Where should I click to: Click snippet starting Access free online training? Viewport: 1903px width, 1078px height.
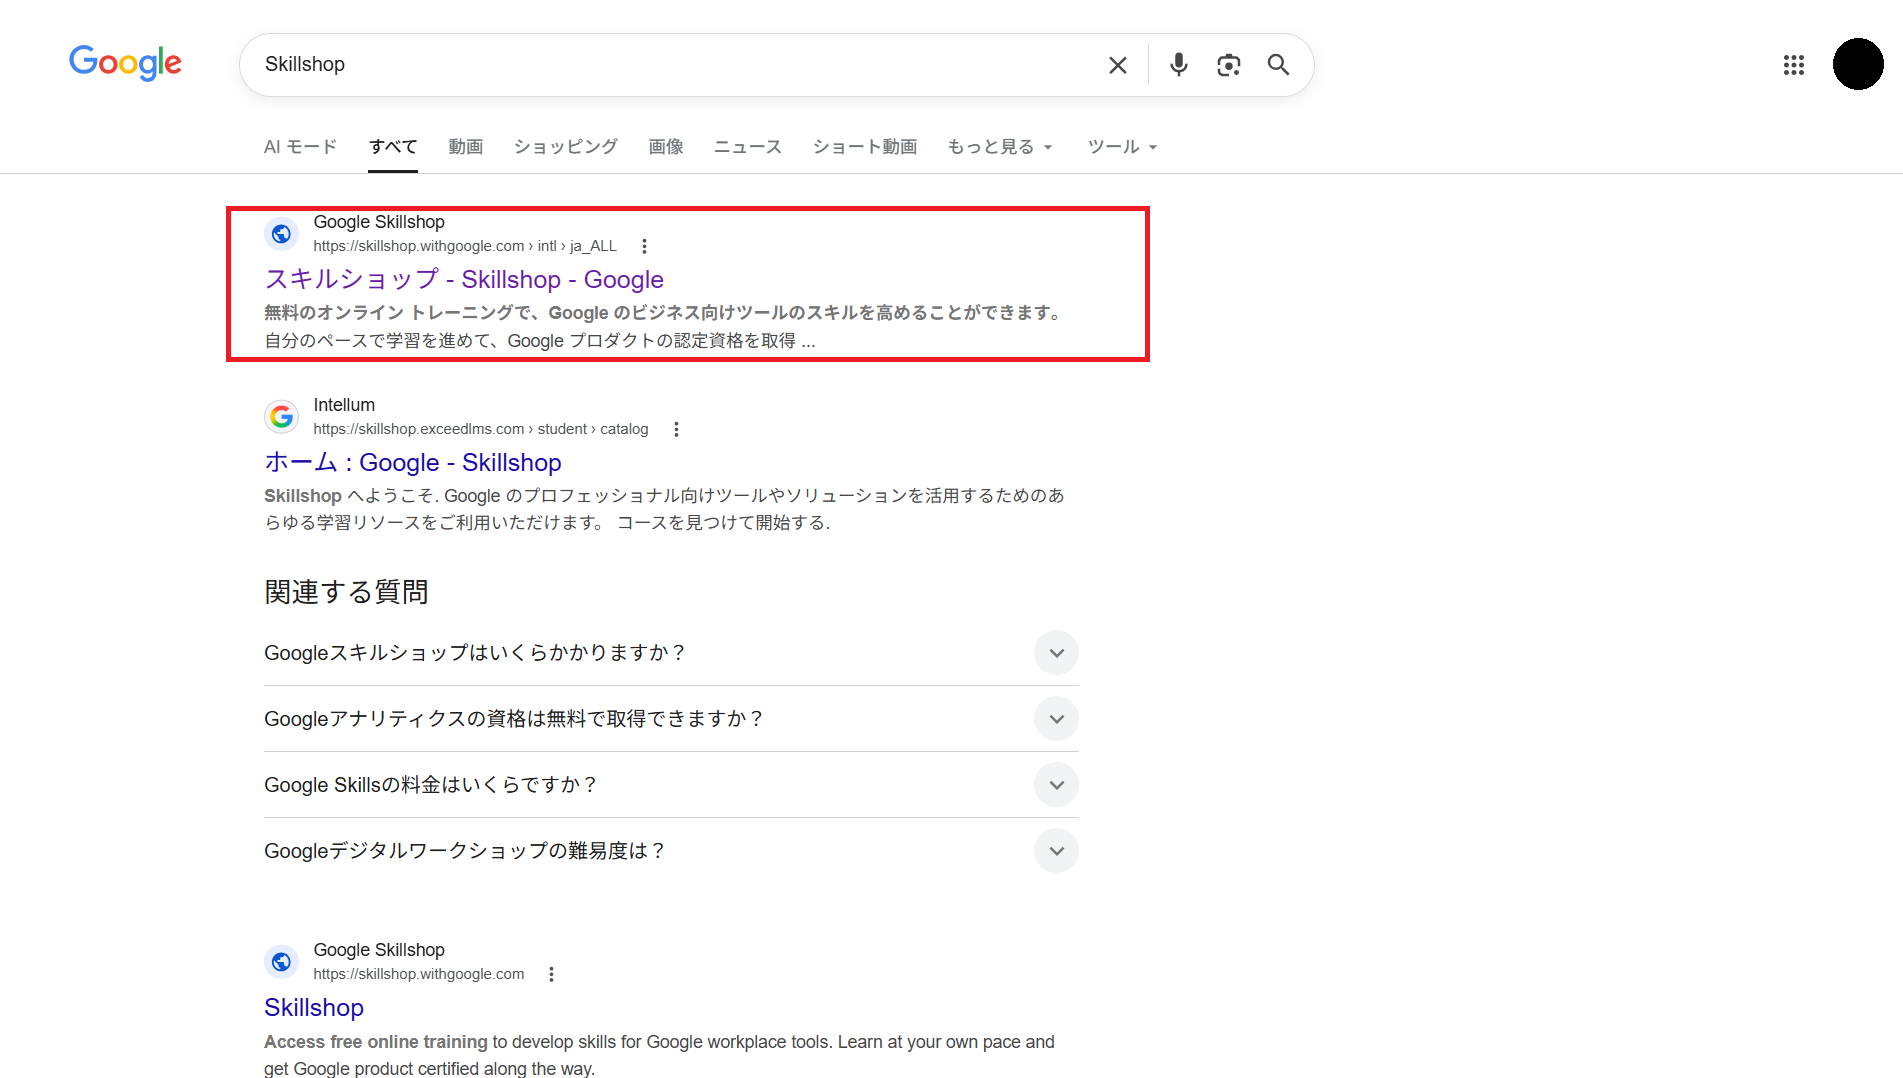tap(659, 1055)
